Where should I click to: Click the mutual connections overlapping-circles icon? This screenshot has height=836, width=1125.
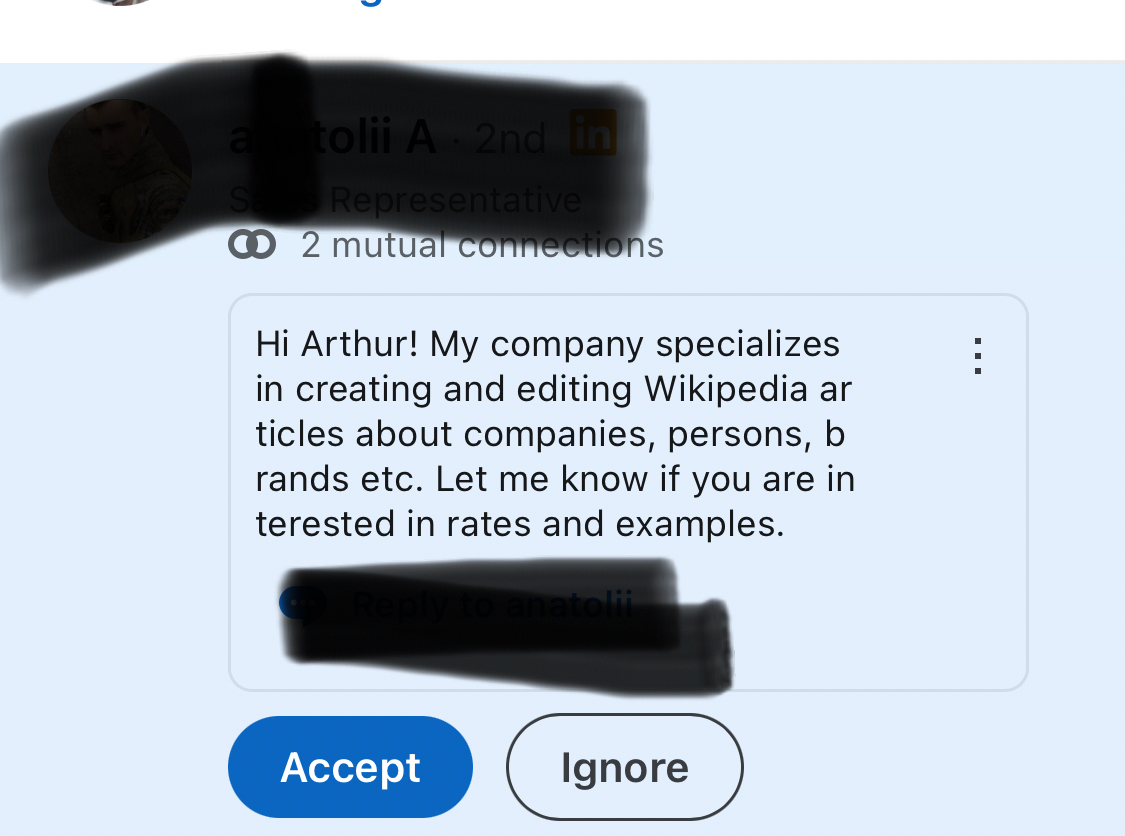click(252, 245)
